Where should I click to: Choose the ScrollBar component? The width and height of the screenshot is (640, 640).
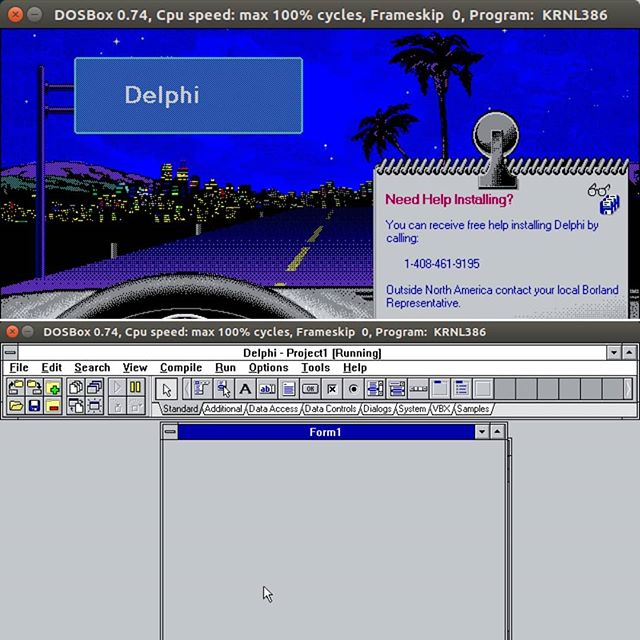418,389
